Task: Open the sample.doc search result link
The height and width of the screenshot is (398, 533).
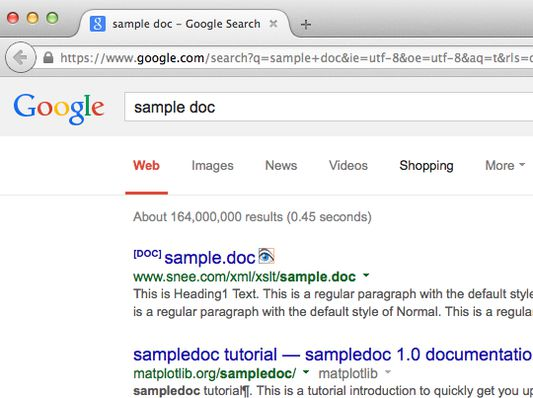Action: point(210,258)
